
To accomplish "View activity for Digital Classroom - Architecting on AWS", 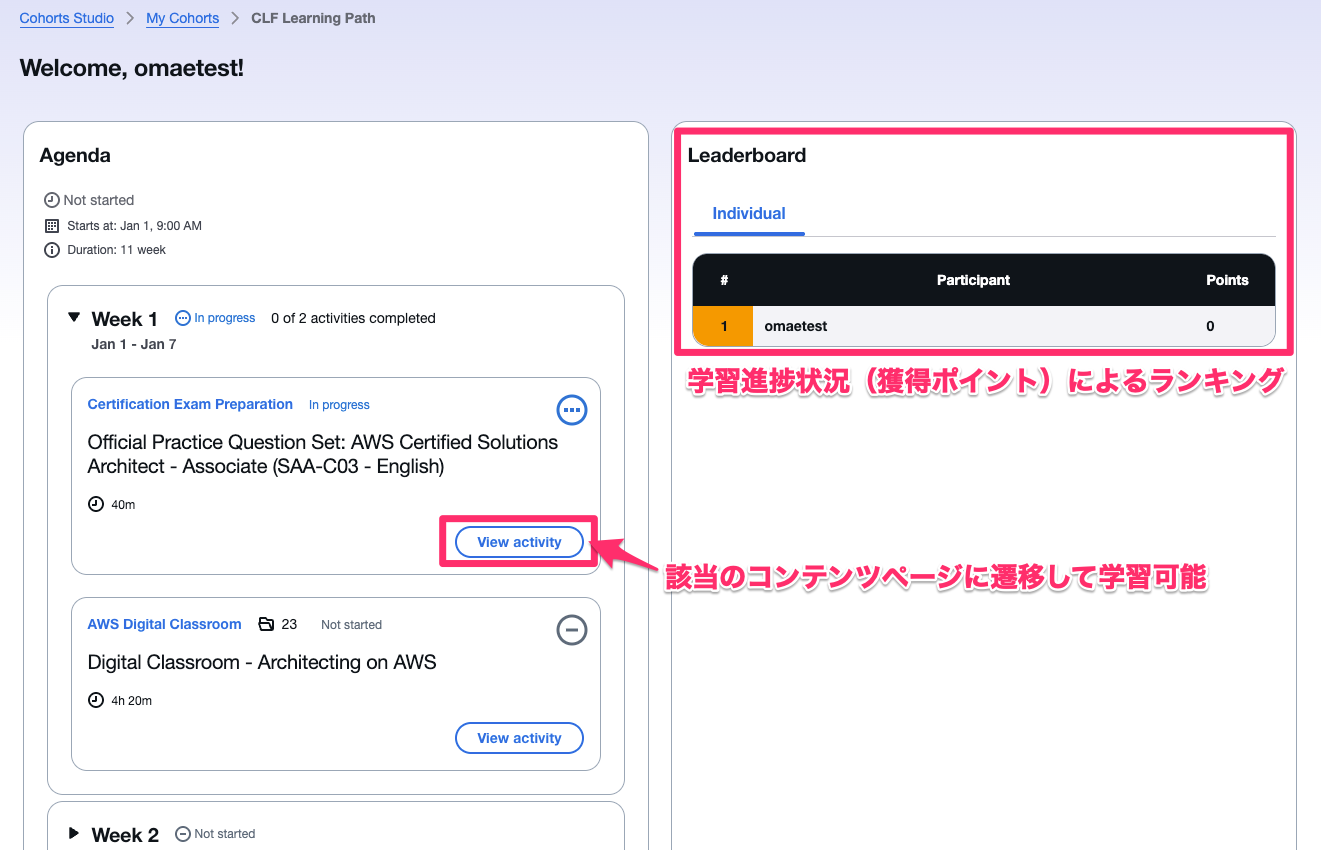I will 519,738.
